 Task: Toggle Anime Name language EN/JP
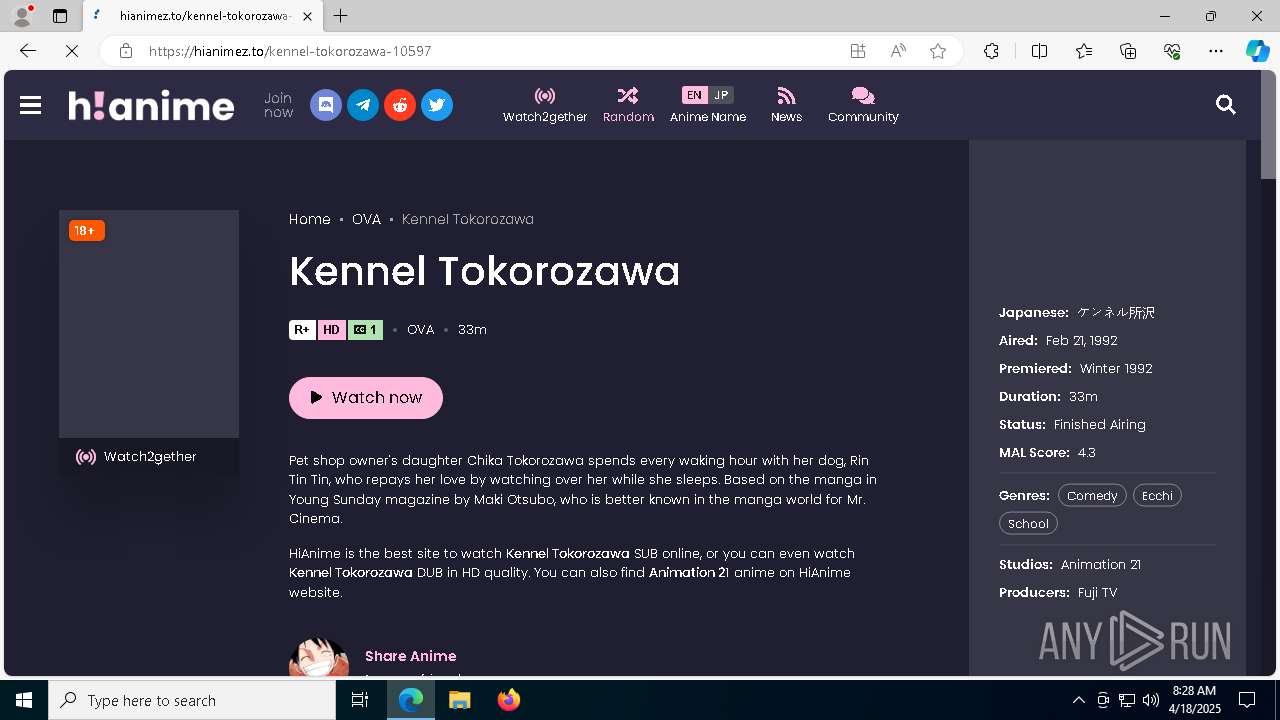pos(708,105)
